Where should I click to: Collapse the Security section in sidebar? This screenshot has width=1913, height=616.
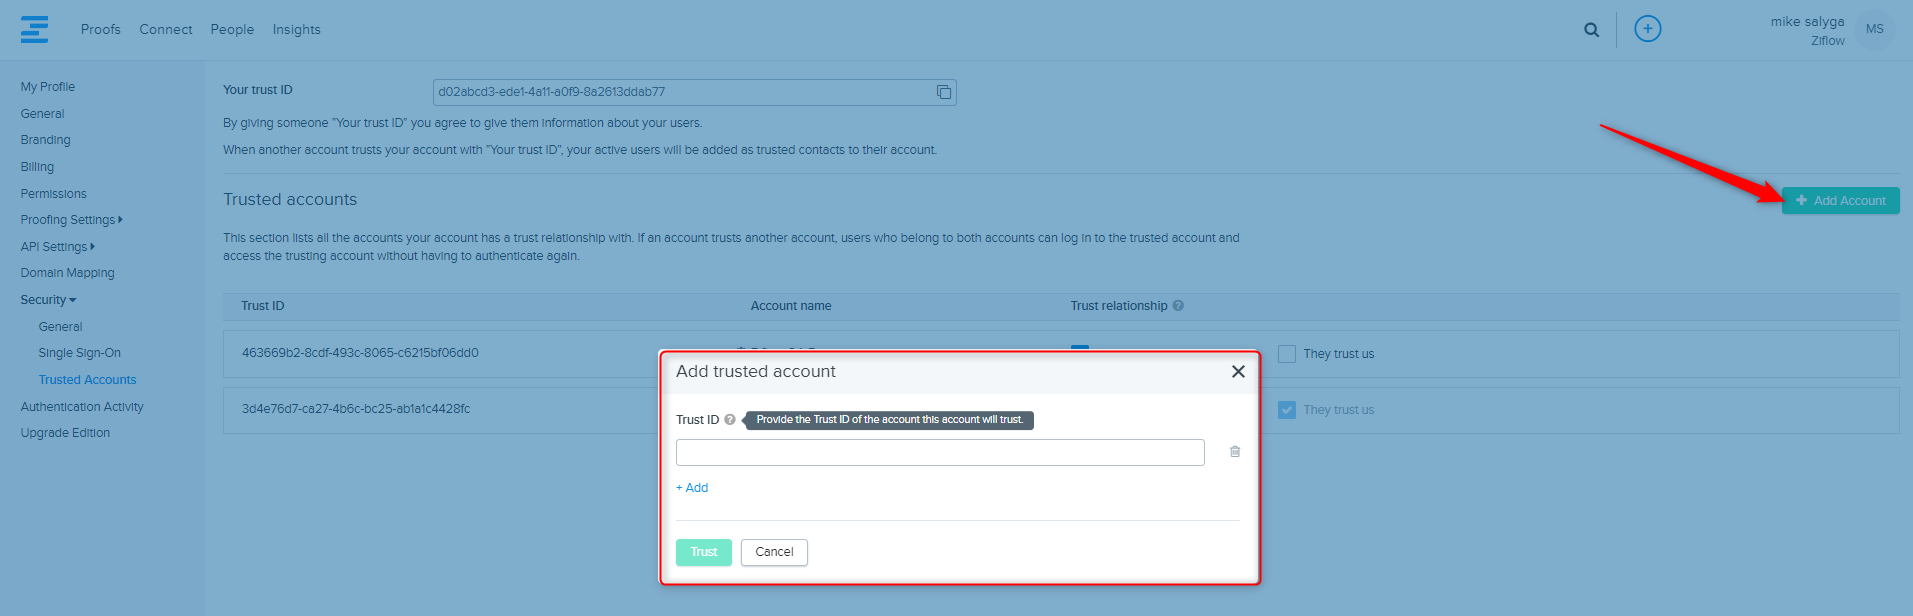48,300
